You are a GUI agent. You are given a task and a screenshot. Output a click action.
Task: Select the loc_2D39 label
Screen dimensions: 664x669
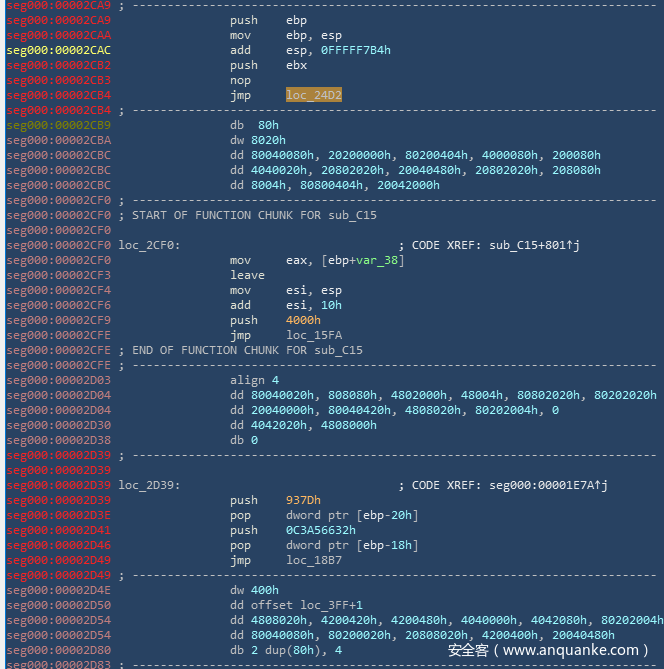tap(149, 486)
